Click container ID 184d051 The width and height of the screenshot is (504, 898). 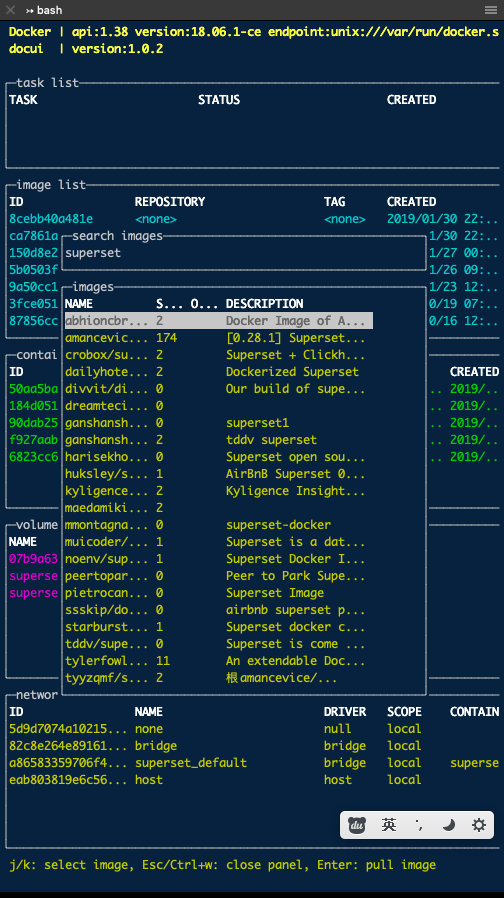[x=34, y=405]
